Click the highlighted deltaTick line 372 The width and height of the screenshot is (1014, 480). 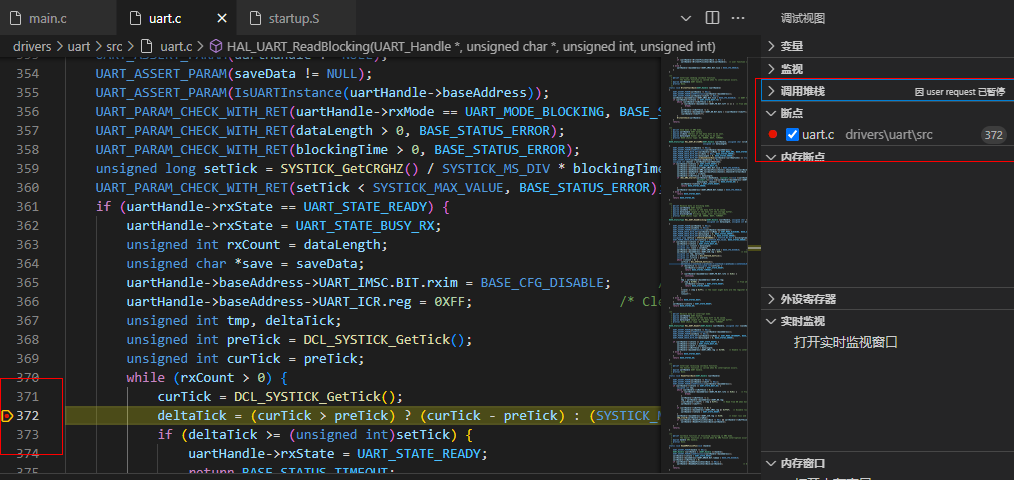[362, 415]
